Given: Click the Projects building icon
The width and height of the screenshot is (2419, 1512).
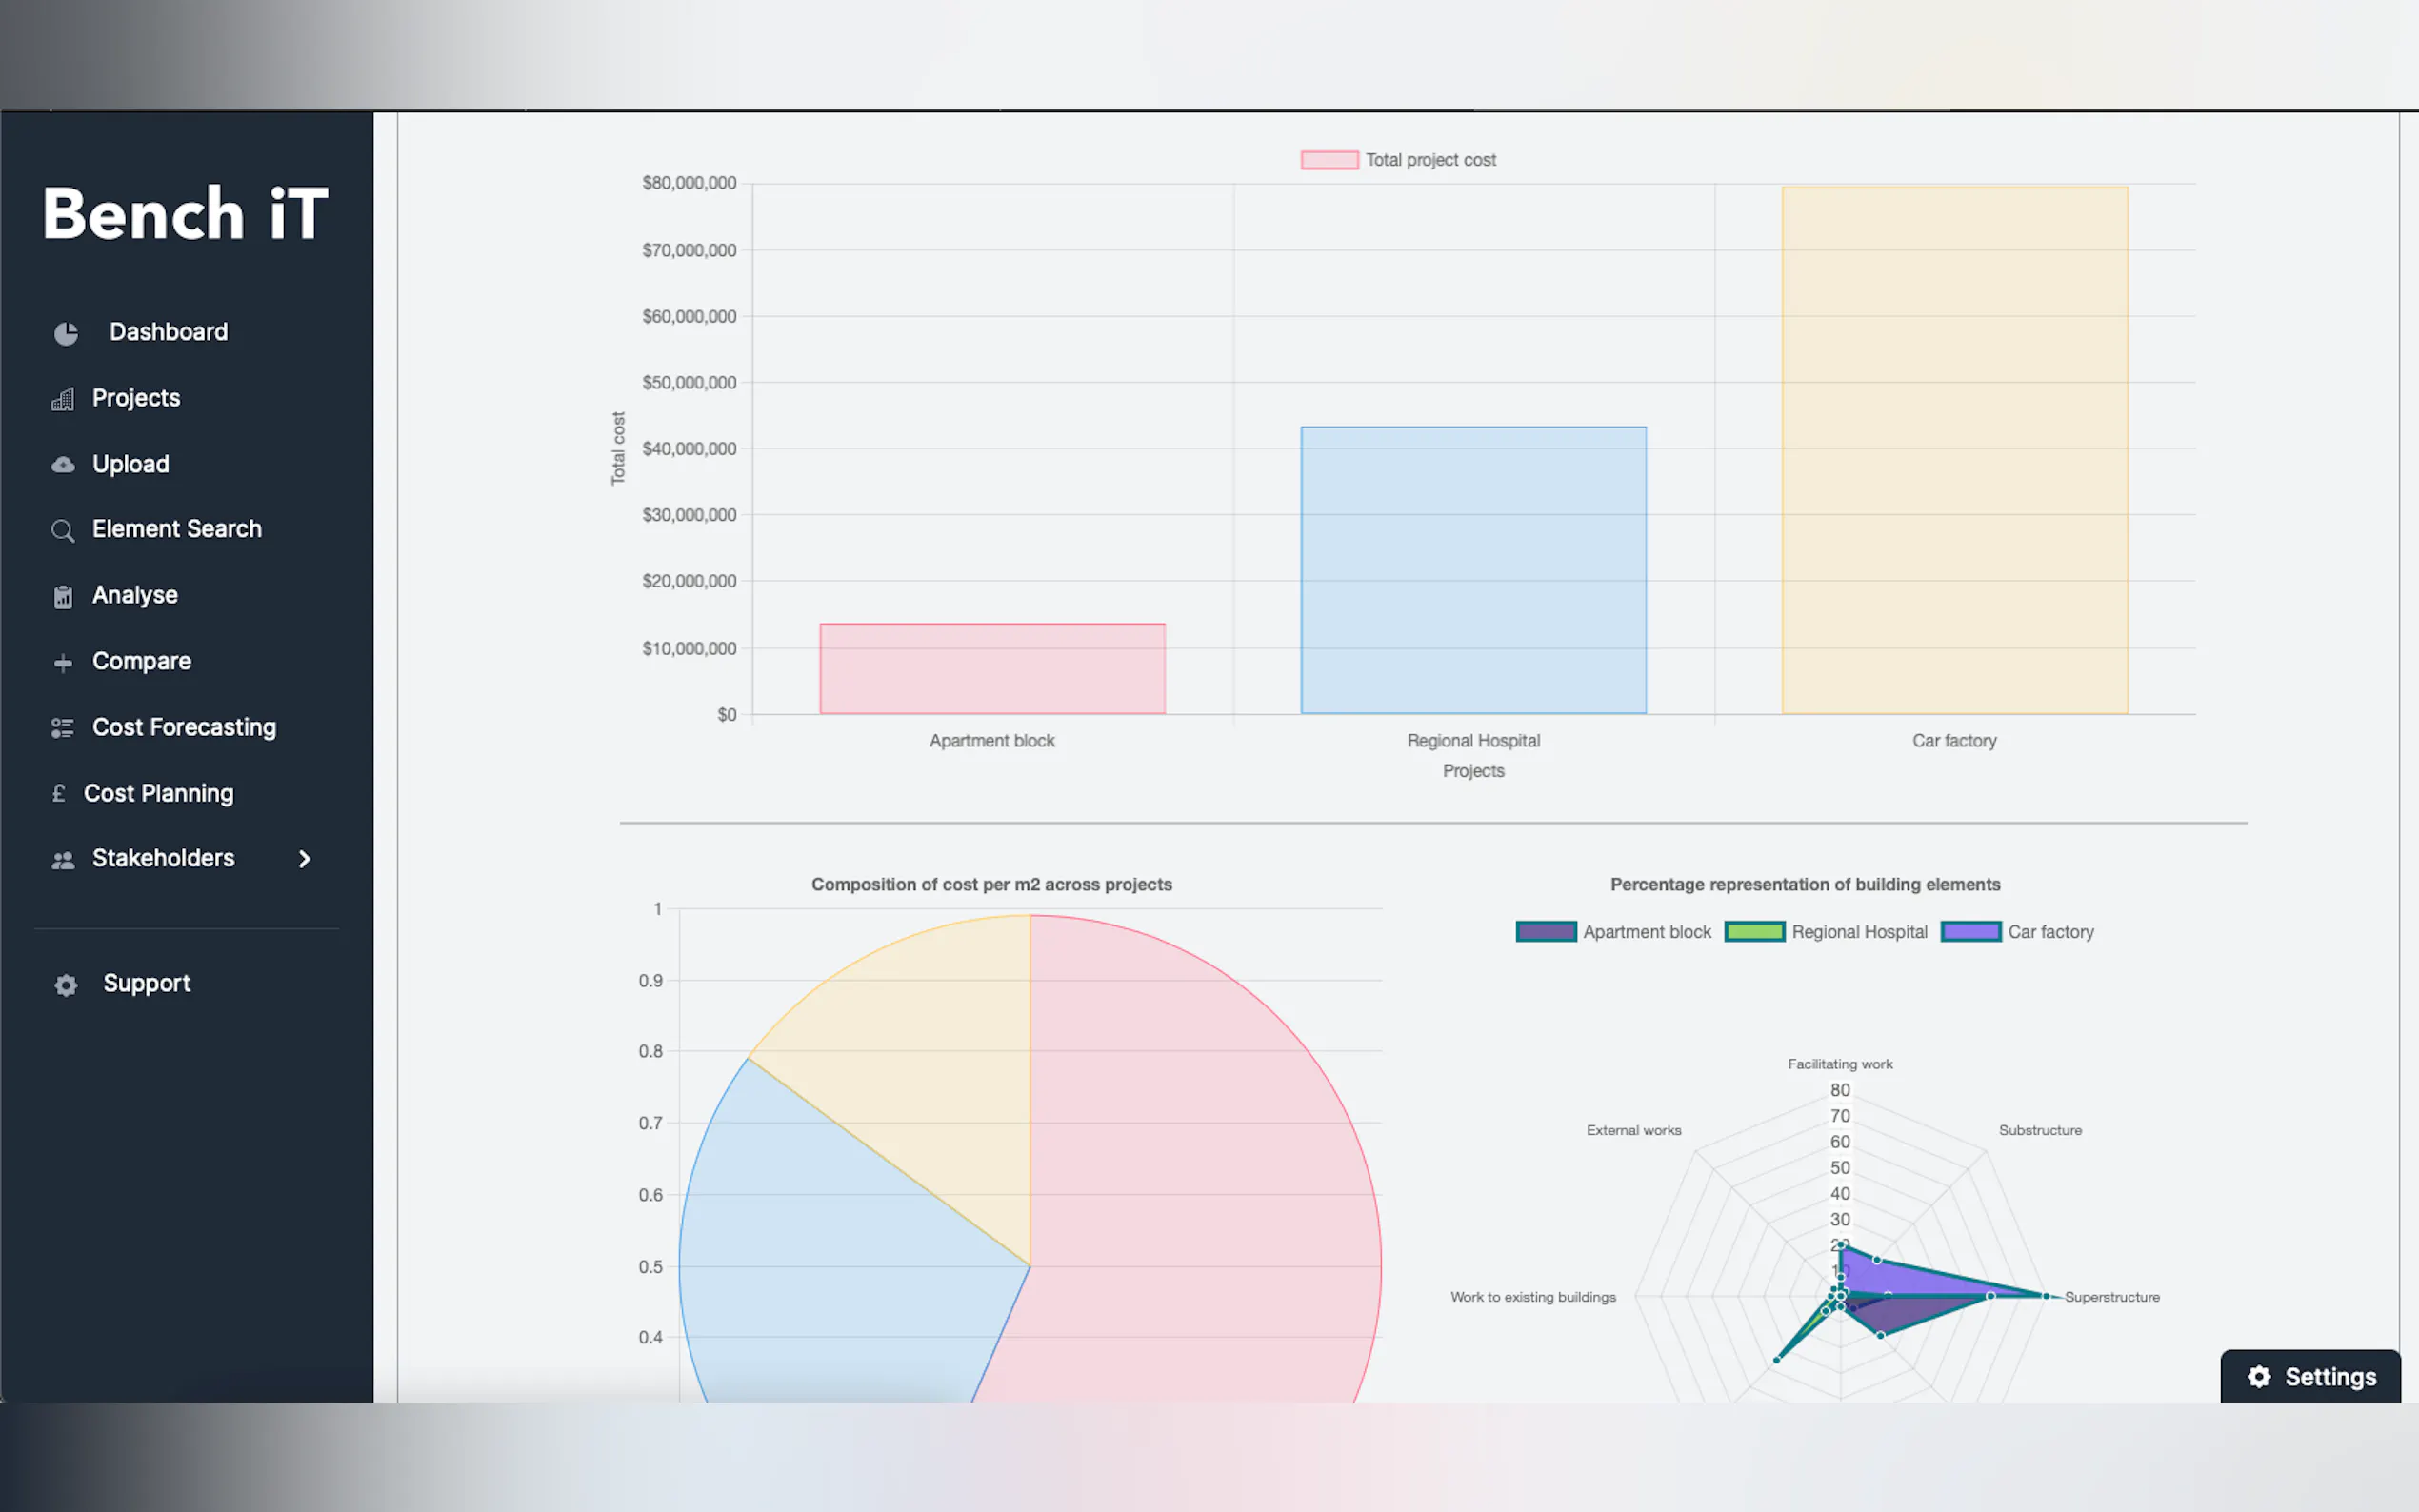Looking at the screenshot, I should tap(63, 400).
